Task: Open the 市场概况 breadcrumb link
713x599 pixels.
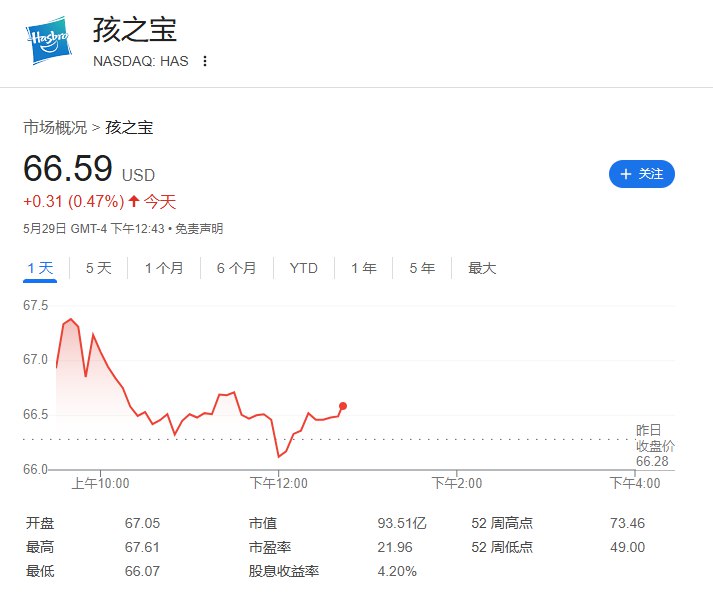Action: point(55,127)
